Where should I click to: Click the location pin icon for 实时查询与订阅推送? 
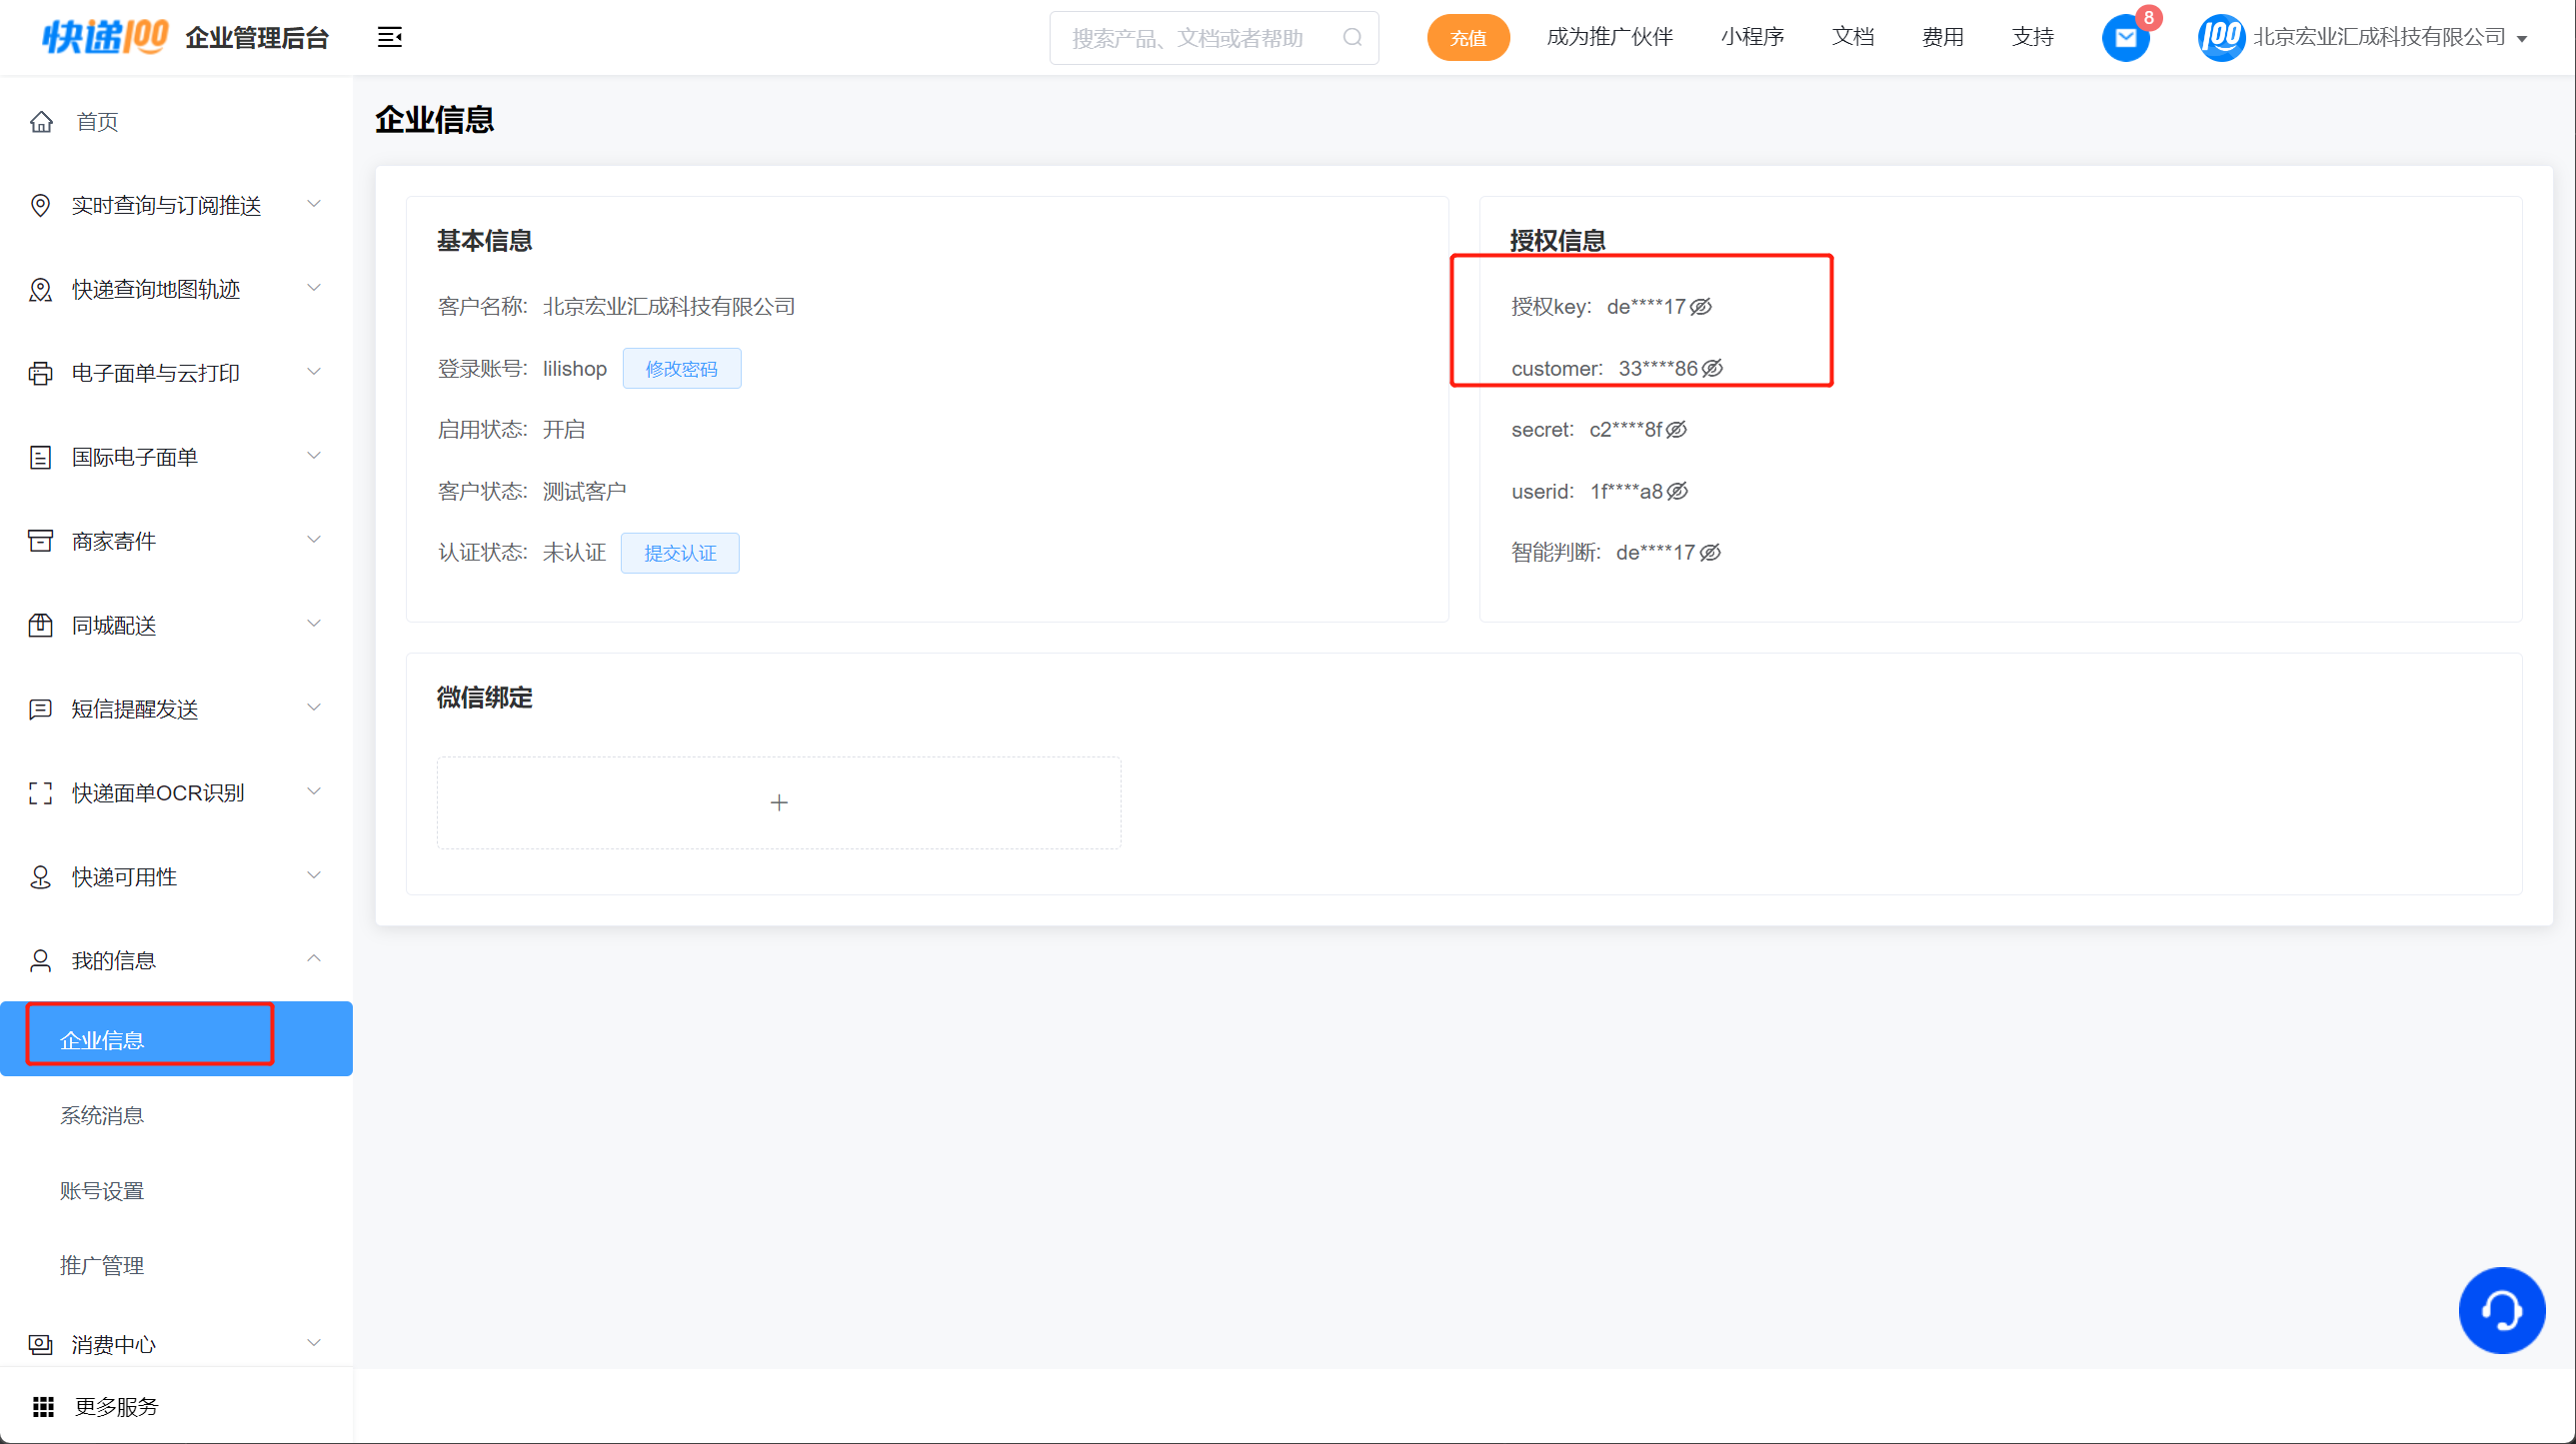(41, 205)
